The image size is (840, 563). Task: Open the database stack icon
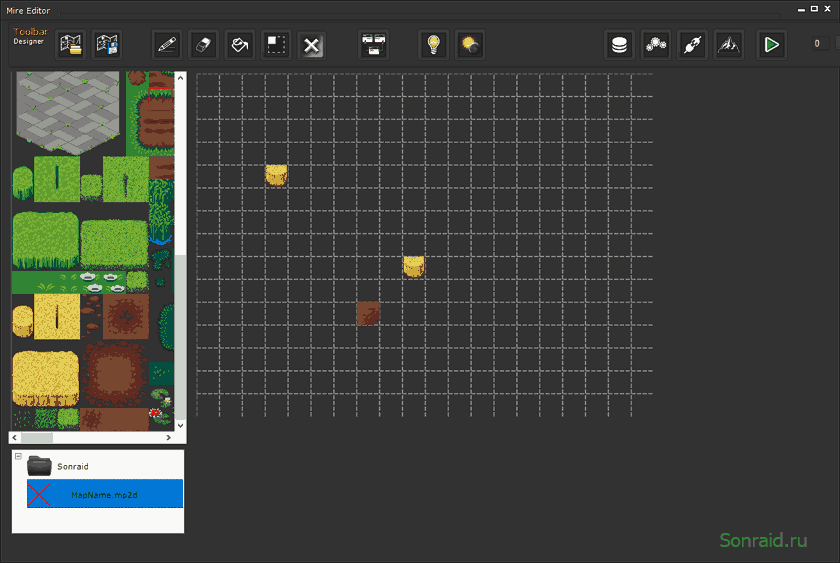pyautogui.click(x=619, y=44)
